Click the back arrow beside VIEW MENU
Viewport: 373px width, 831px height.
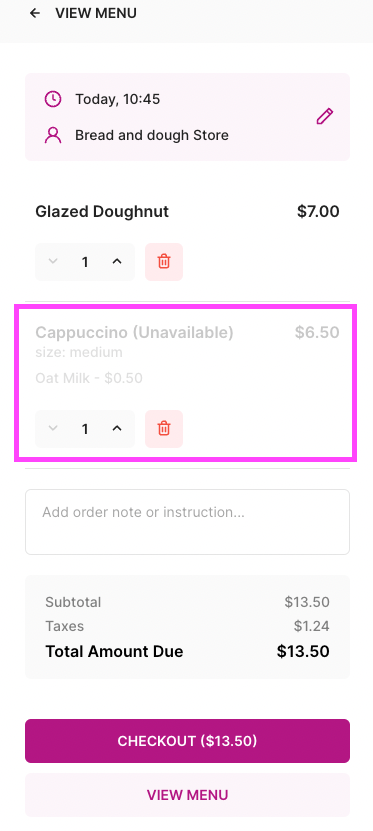[35, 13]
